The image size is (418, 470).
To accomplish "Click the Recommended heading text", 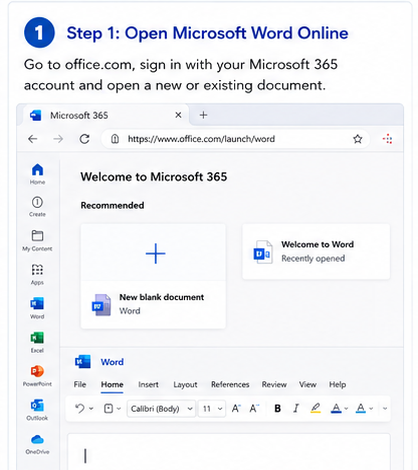I will tap(112, 205).
